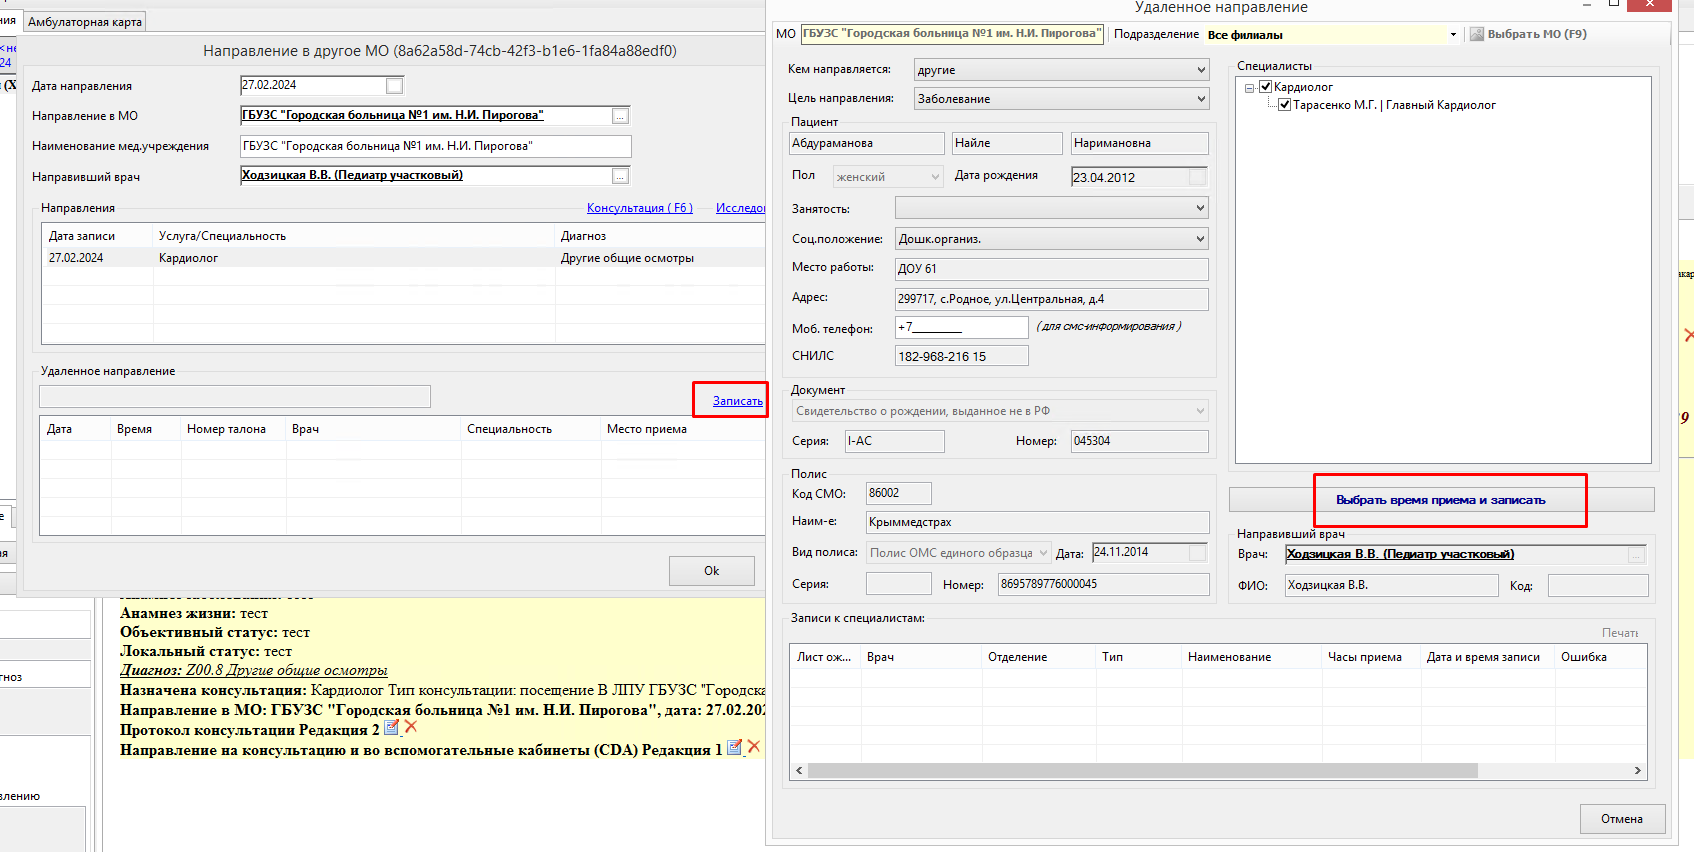1694x852 pixels.
Task: Collapse the 'Кардиолог' tree node
Action: coord(1250,88)
